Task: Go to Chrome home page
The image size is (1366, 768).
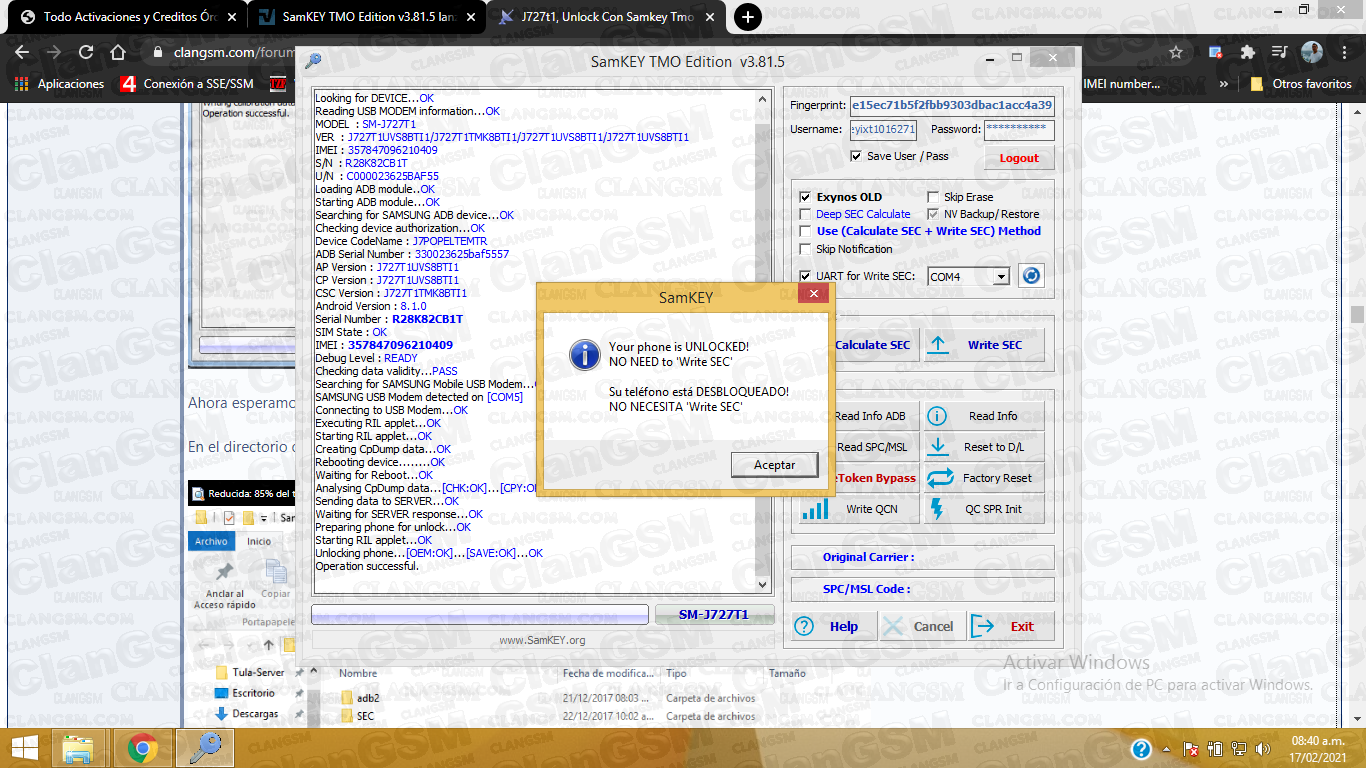Action: [118, 52]
